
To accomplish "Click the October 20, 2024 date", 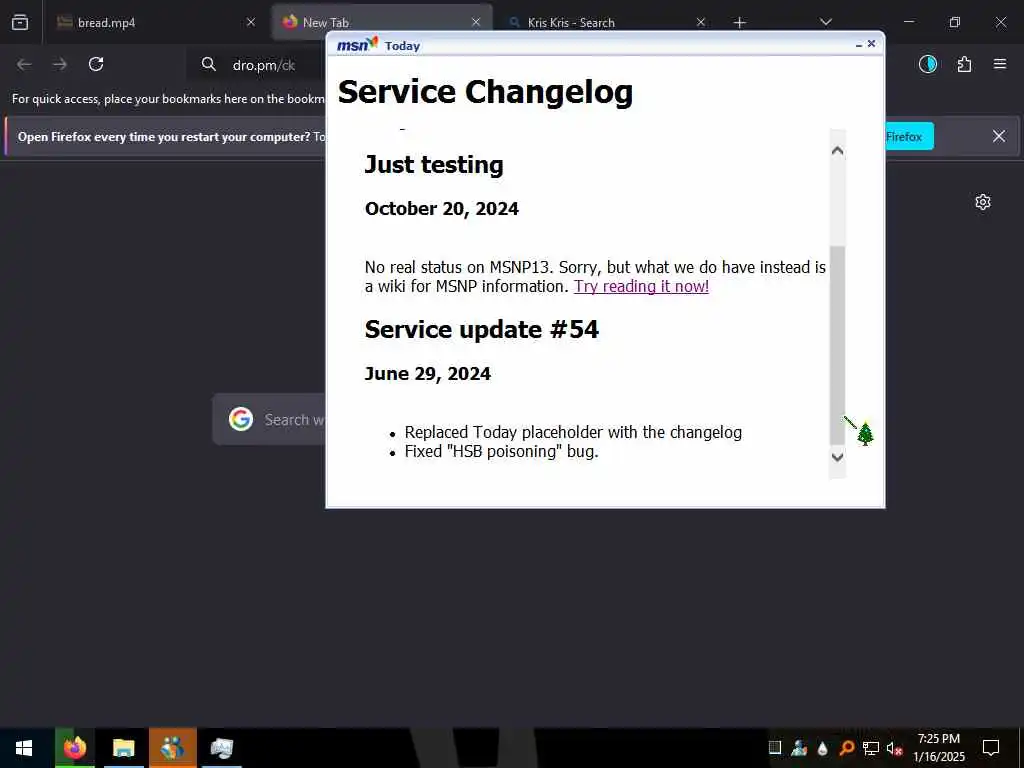I will [442, 209].
